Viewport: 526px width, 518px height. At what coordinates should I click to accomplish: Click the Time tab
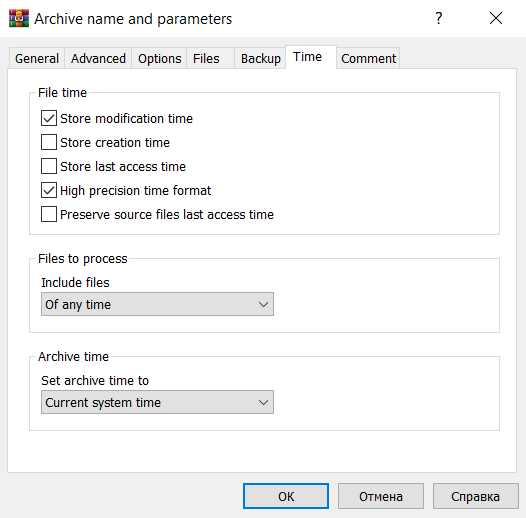pos(311,57)
